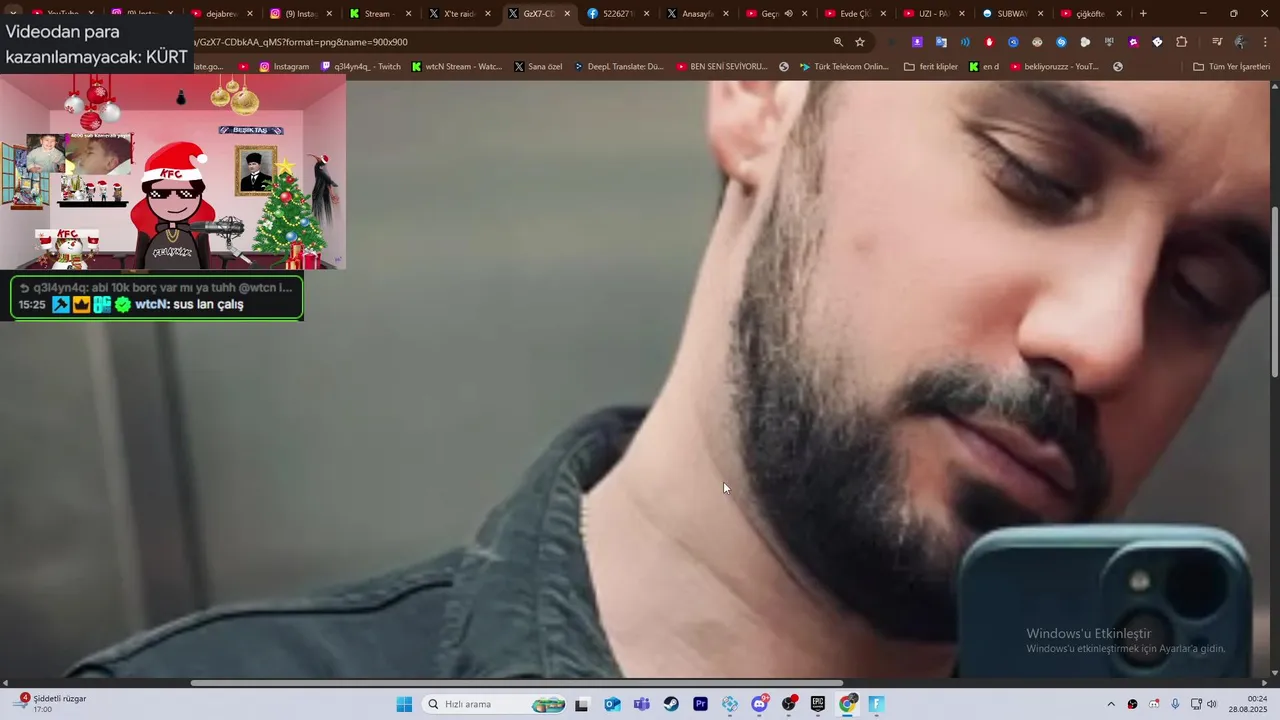
Task: Show hidden system tray icons
Action: pos(1110,704)
